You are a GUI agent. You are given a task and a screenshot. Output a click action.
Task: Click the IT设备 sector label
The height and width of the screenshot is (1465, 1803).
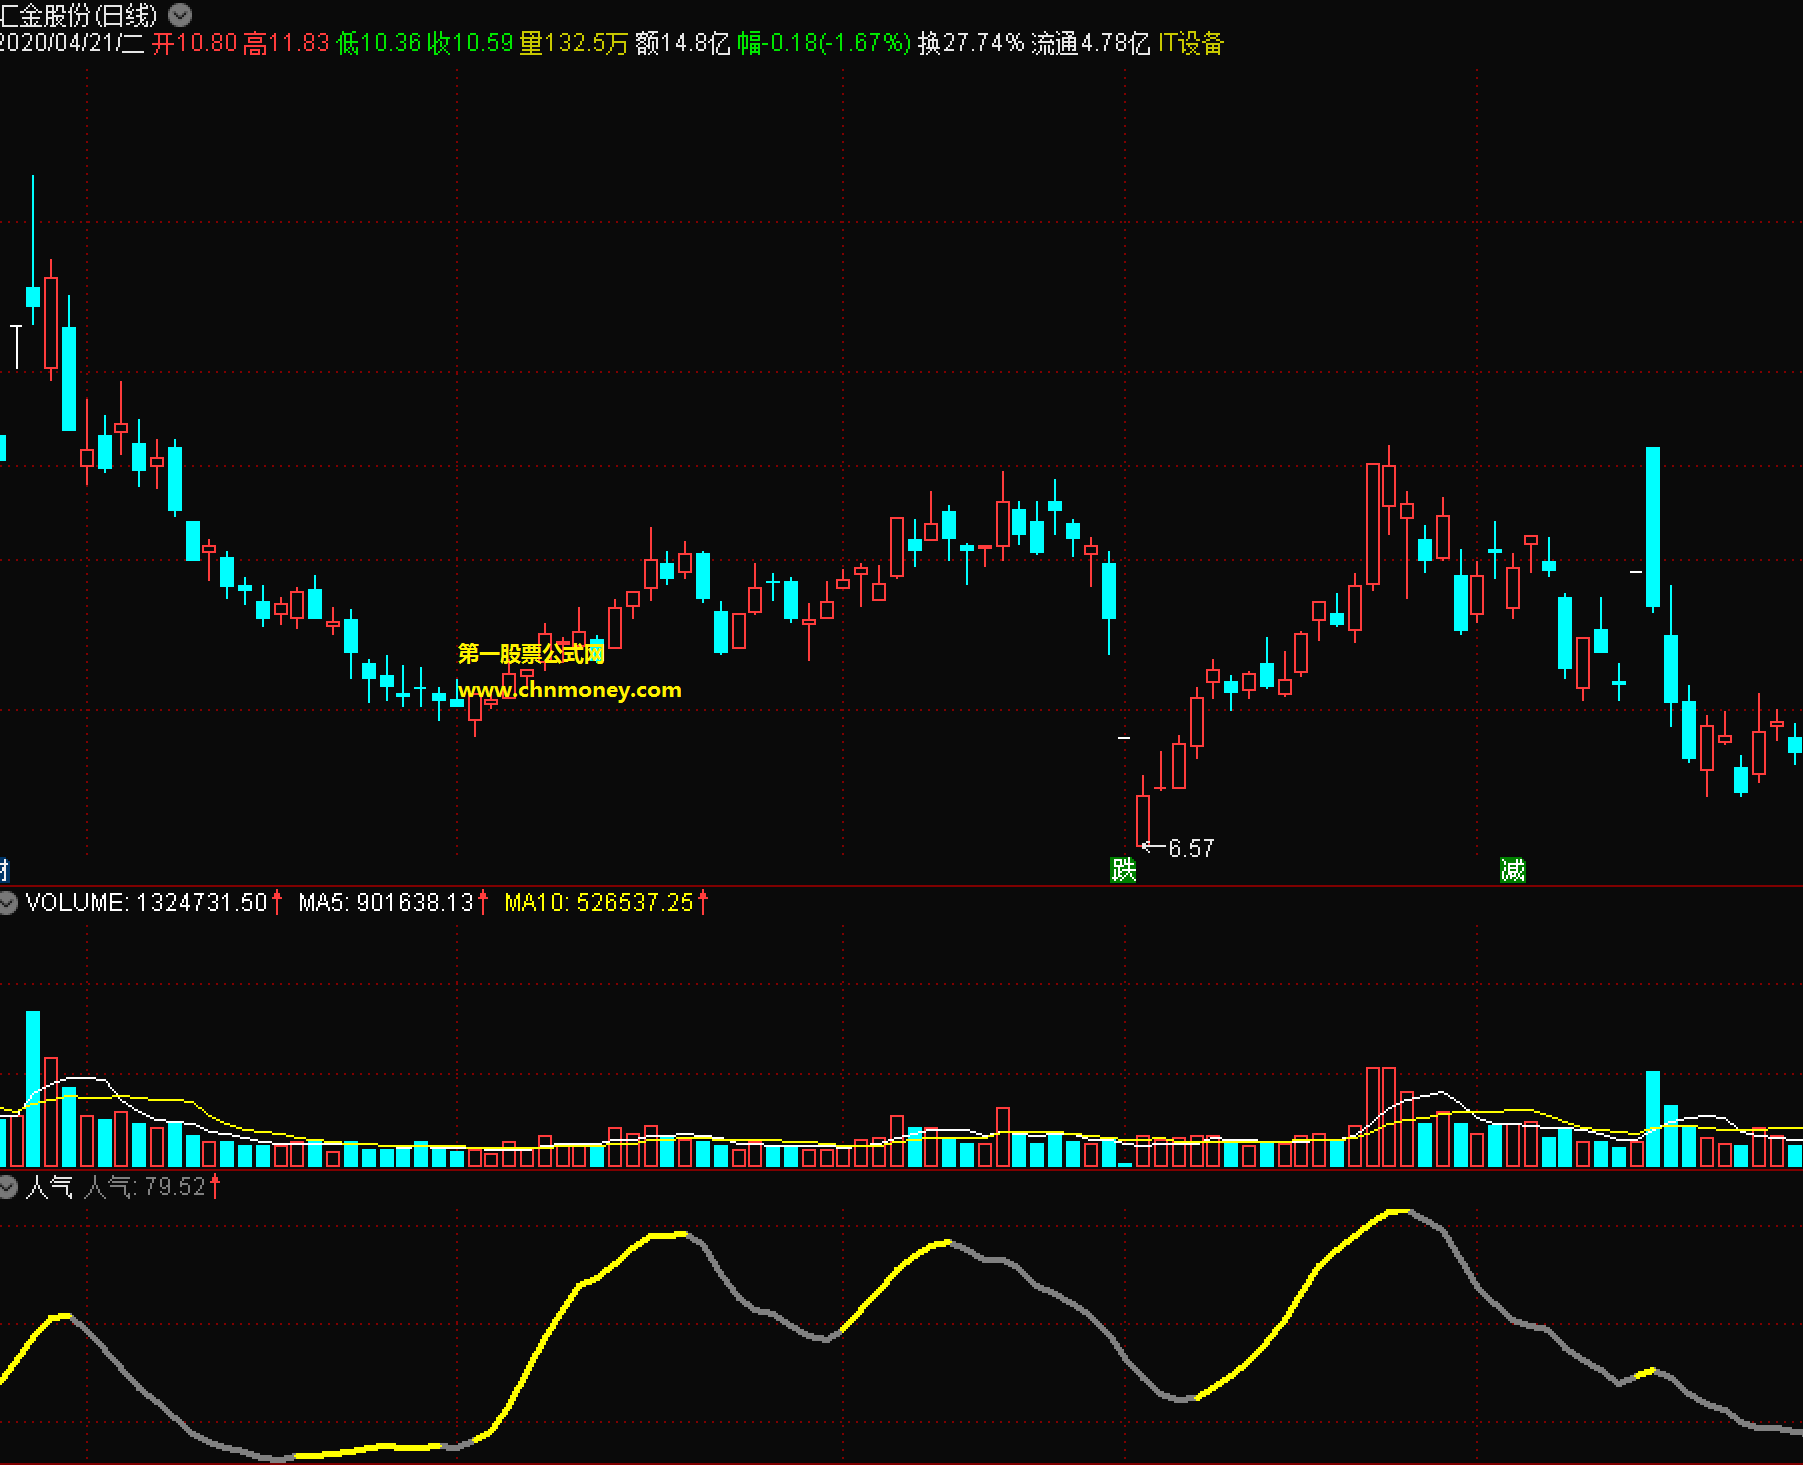tap(1191, 43)
